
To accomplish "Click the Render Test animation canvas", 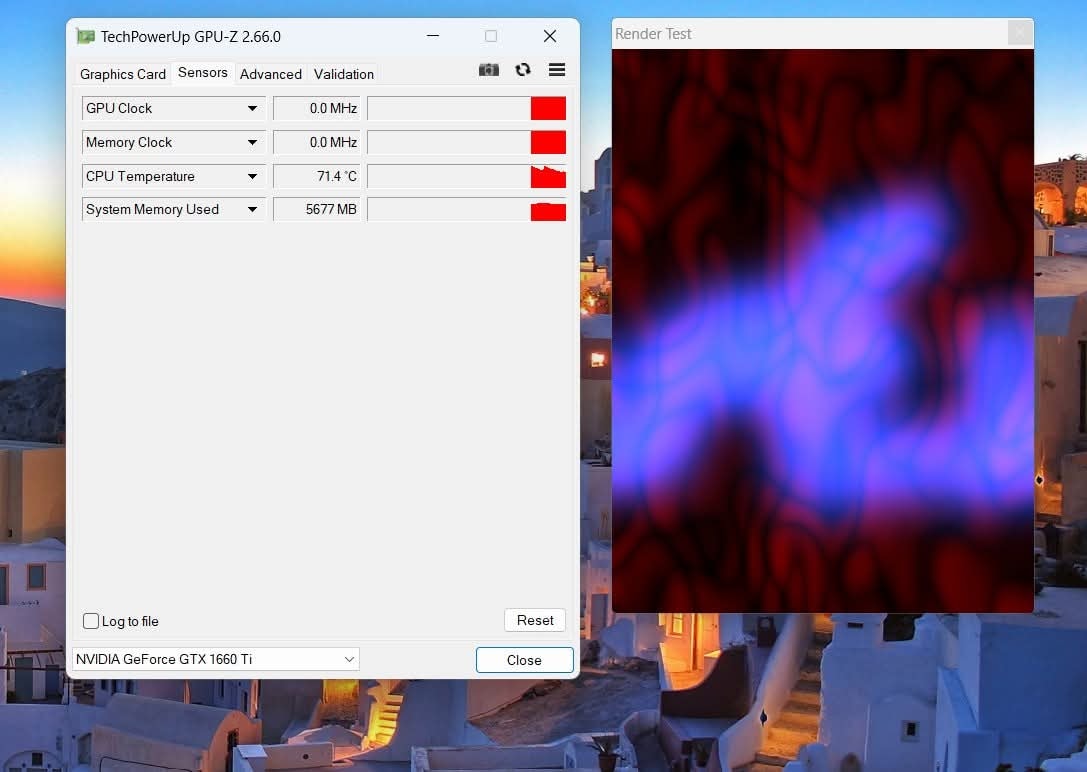I will 822,331.
